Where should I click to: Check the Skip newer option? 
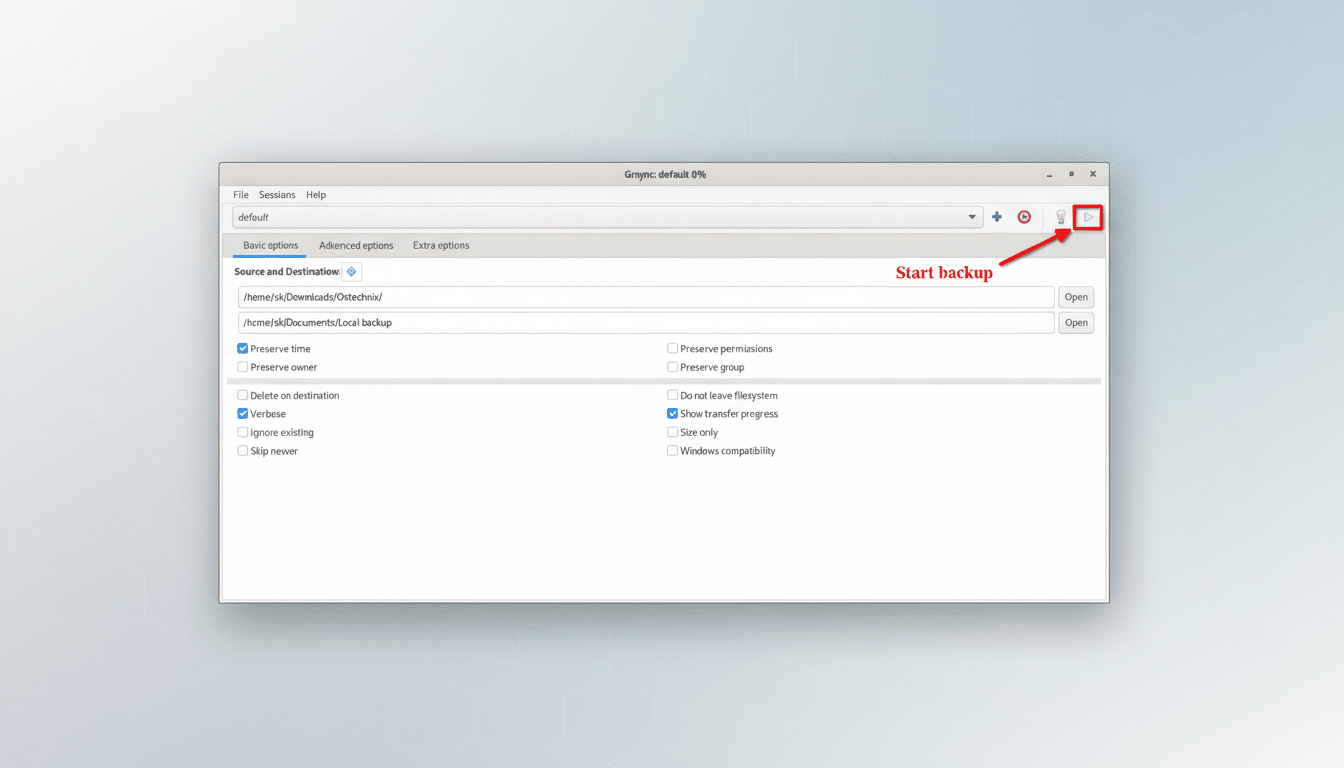click(242, 450)
